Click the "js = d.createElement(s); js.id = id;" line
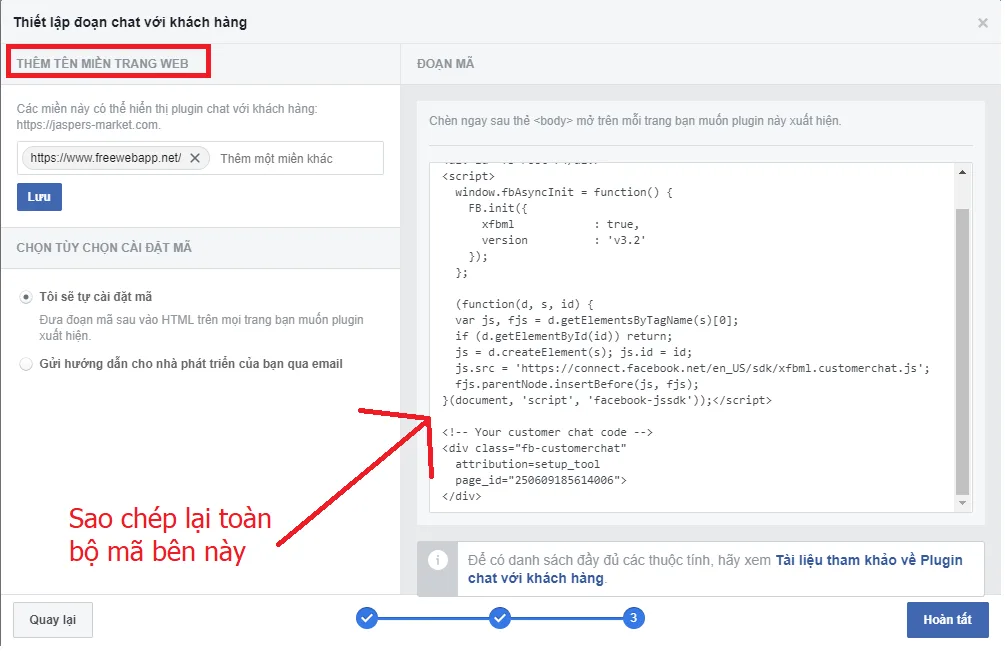Viewport: 1005px width, 660px height. click(x=574, y=352)
